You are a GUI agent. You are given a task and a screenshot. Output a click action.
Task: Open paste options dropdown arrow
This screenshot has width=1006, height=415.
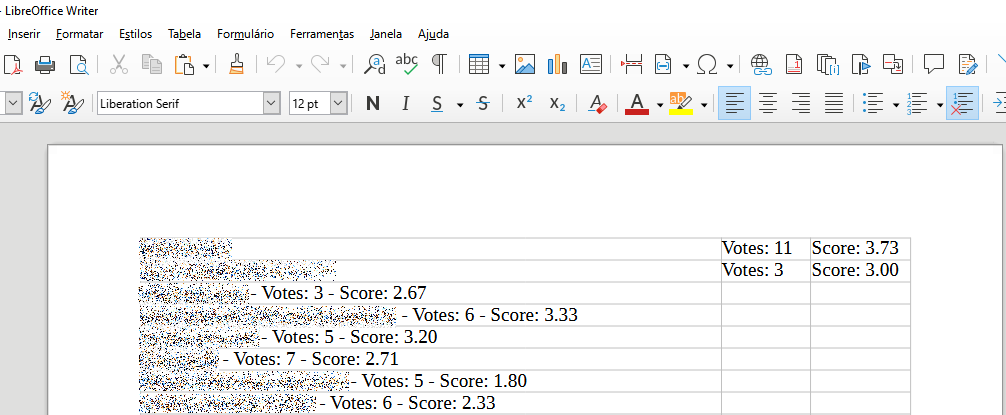point(206,65)
